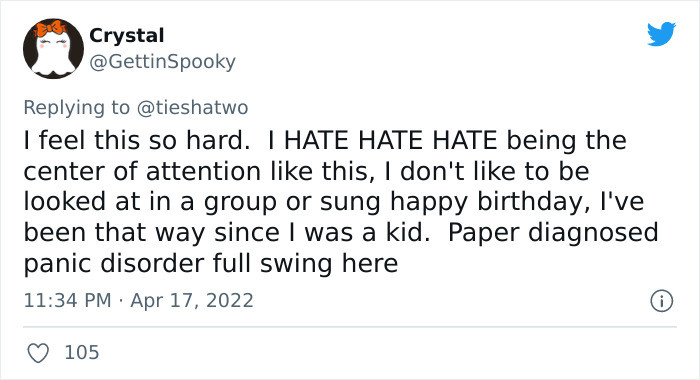Click the blue Twitter bird logo
The image size is (700, 380).
(661, 33)
